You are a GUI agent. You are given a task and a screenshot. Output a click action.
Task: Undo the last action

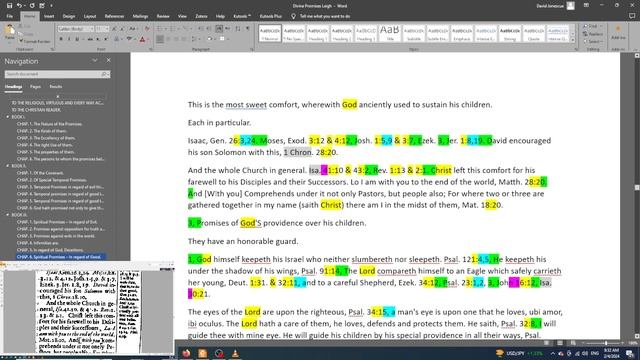[x=19, y=6]
